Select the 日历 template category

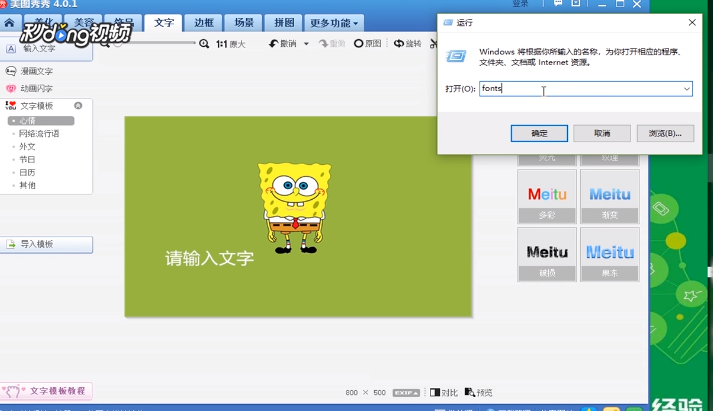(x=27, y=172)
